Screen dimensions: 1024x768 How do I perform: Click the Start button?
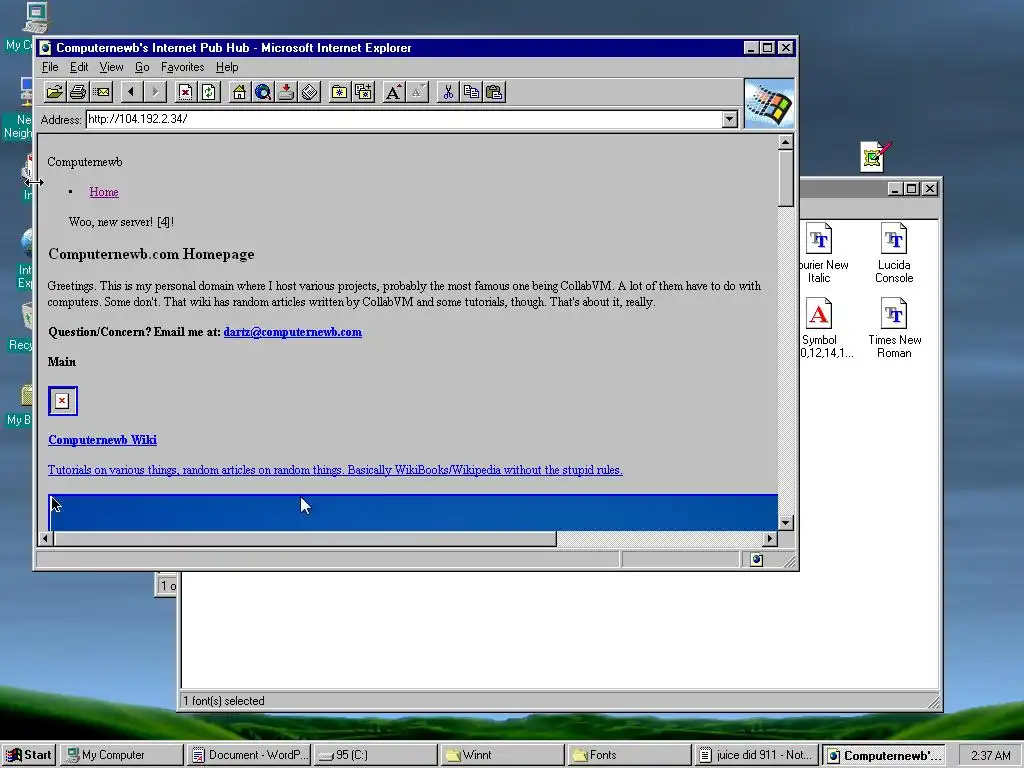click(x=29, y=755)
